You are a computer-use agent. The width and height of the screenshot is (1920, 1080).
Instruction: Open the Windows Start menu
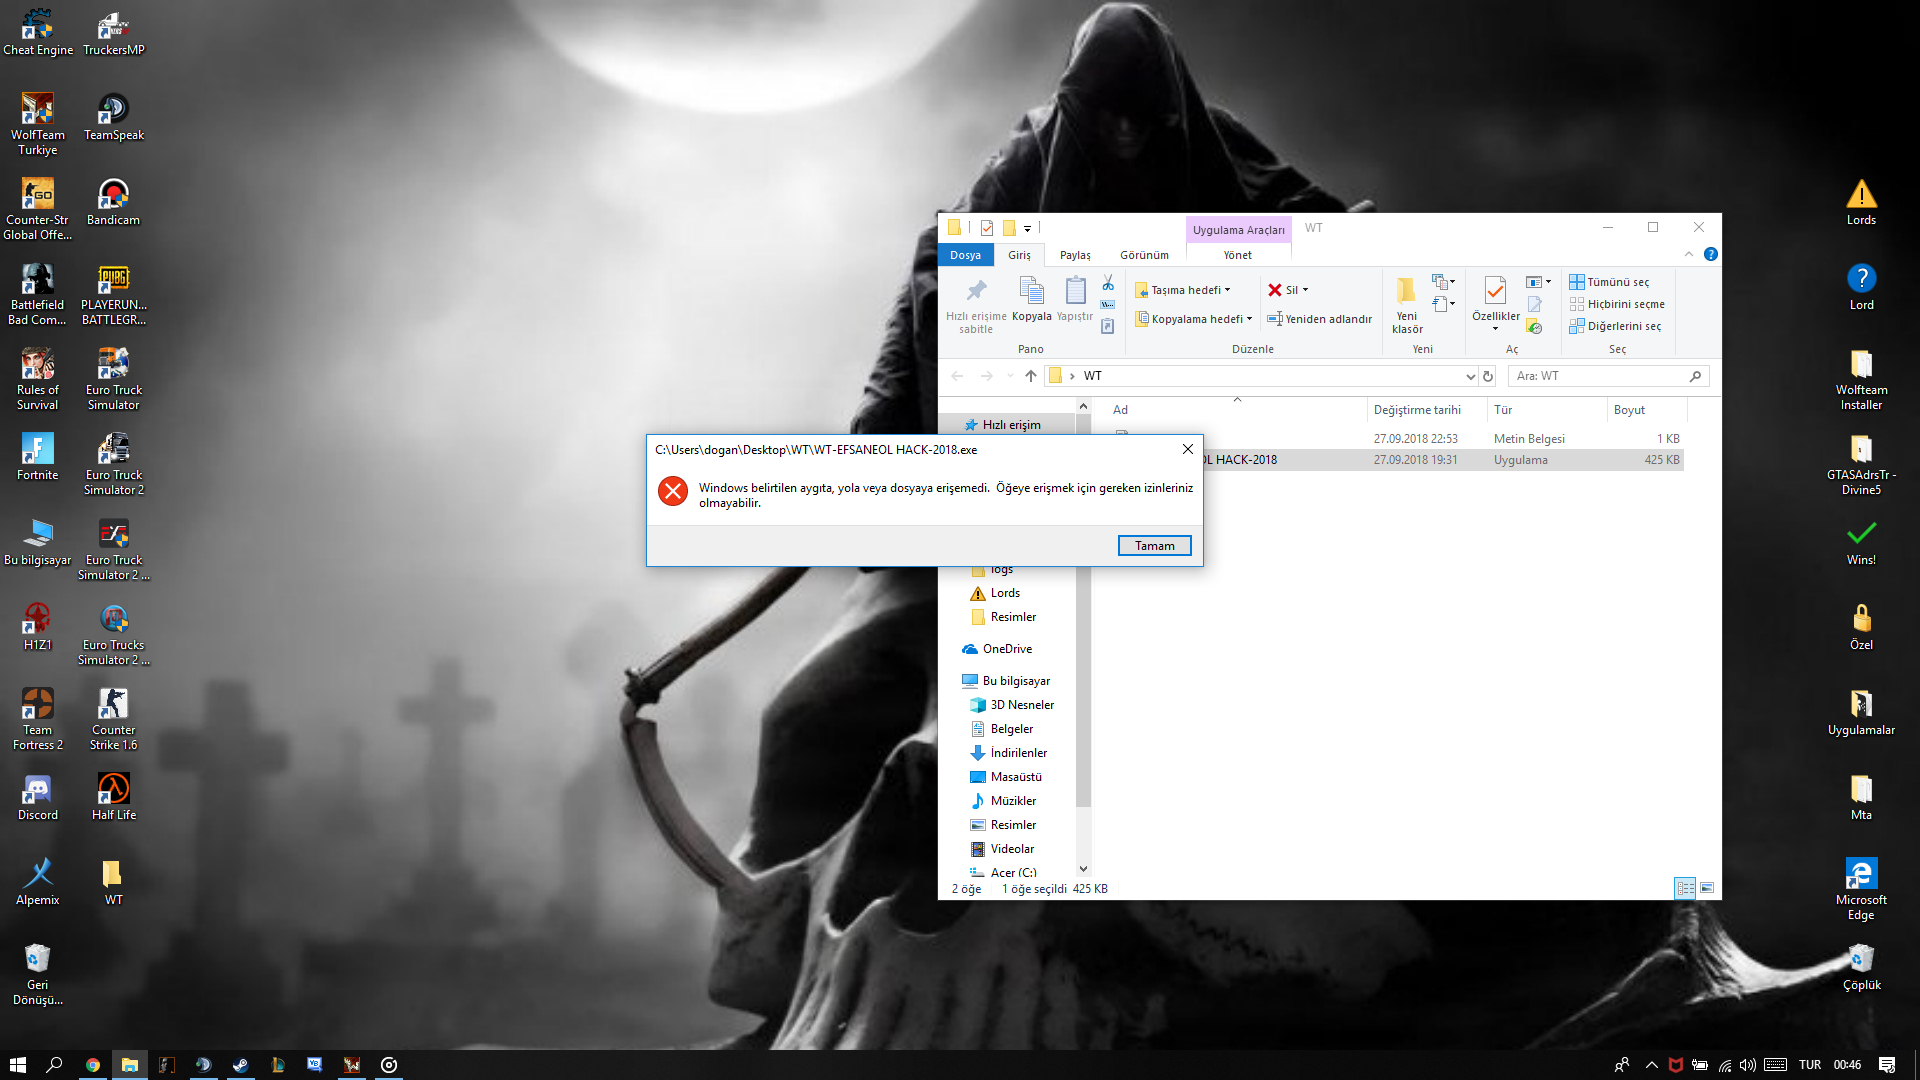click(x=18, y=1065)
